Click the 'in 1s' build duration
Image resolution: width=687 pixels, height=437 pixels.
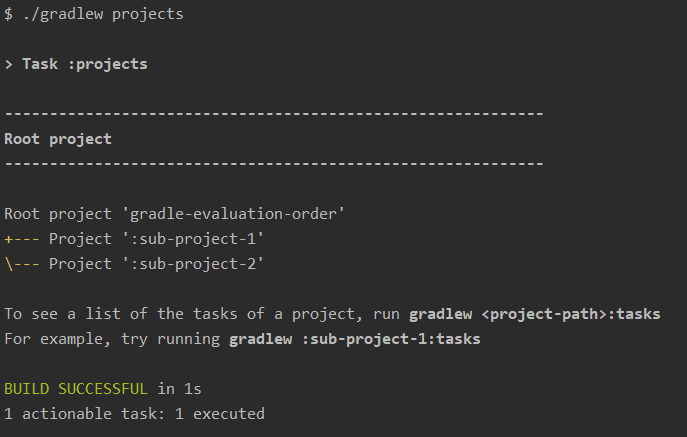[x=179, y=388]
